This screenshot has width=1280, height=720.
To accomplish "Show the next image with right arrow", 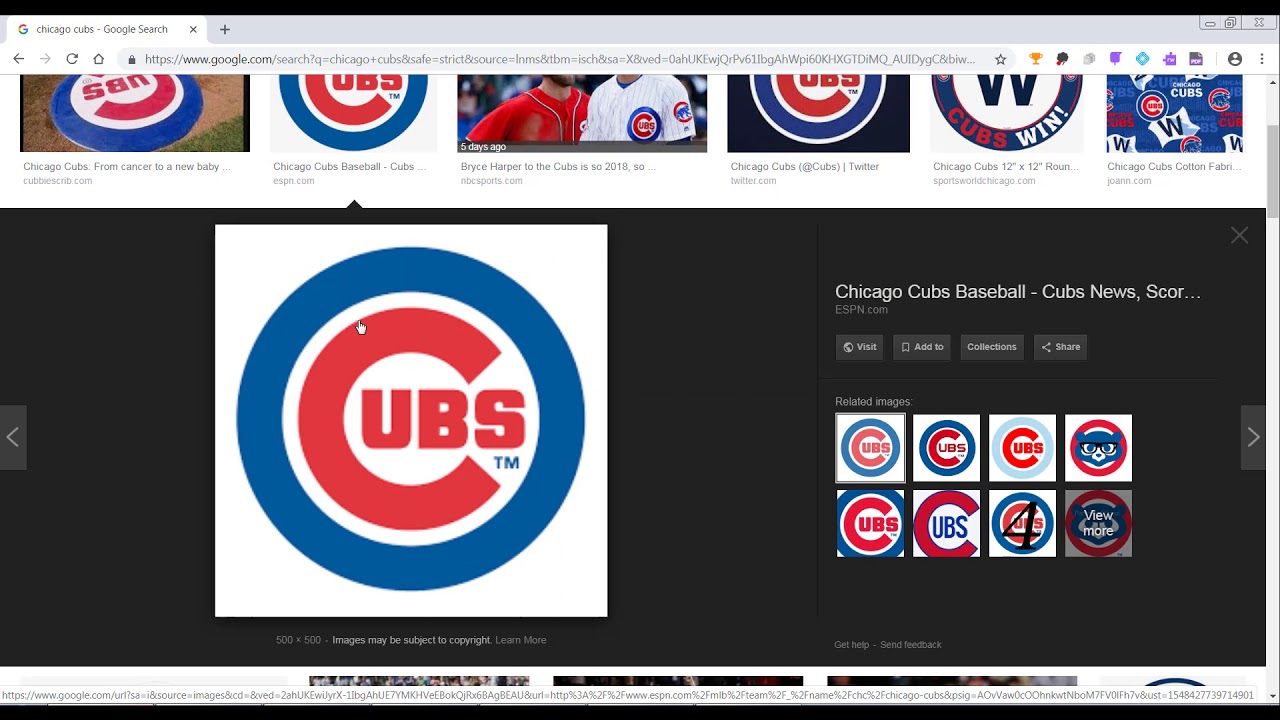I will click(1253, 437).
